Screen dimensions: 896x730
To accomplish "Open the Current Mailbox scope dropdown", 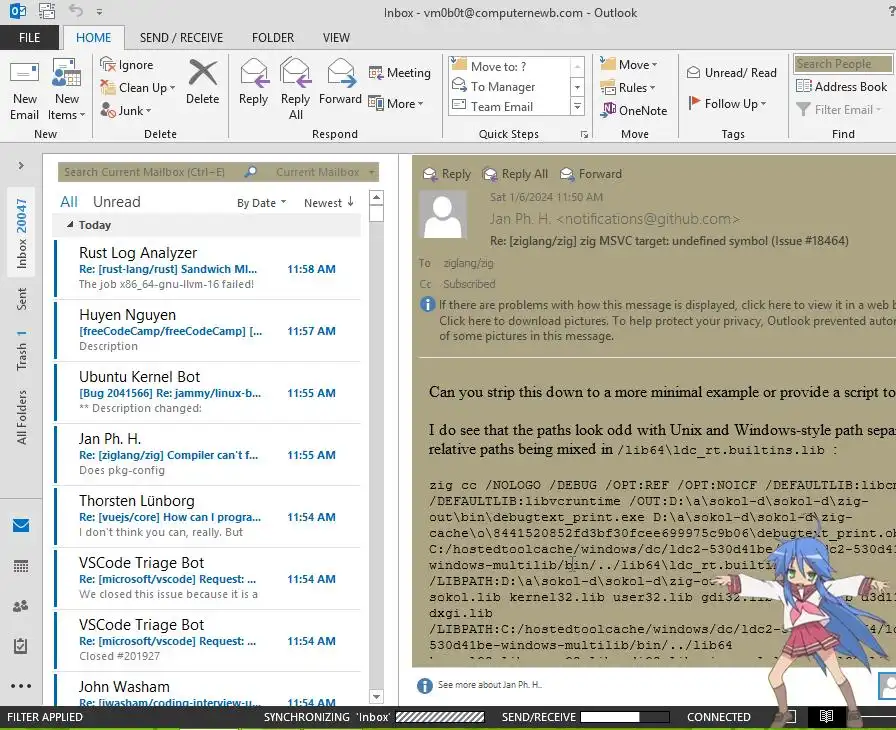I will click(x=325, y=172).
